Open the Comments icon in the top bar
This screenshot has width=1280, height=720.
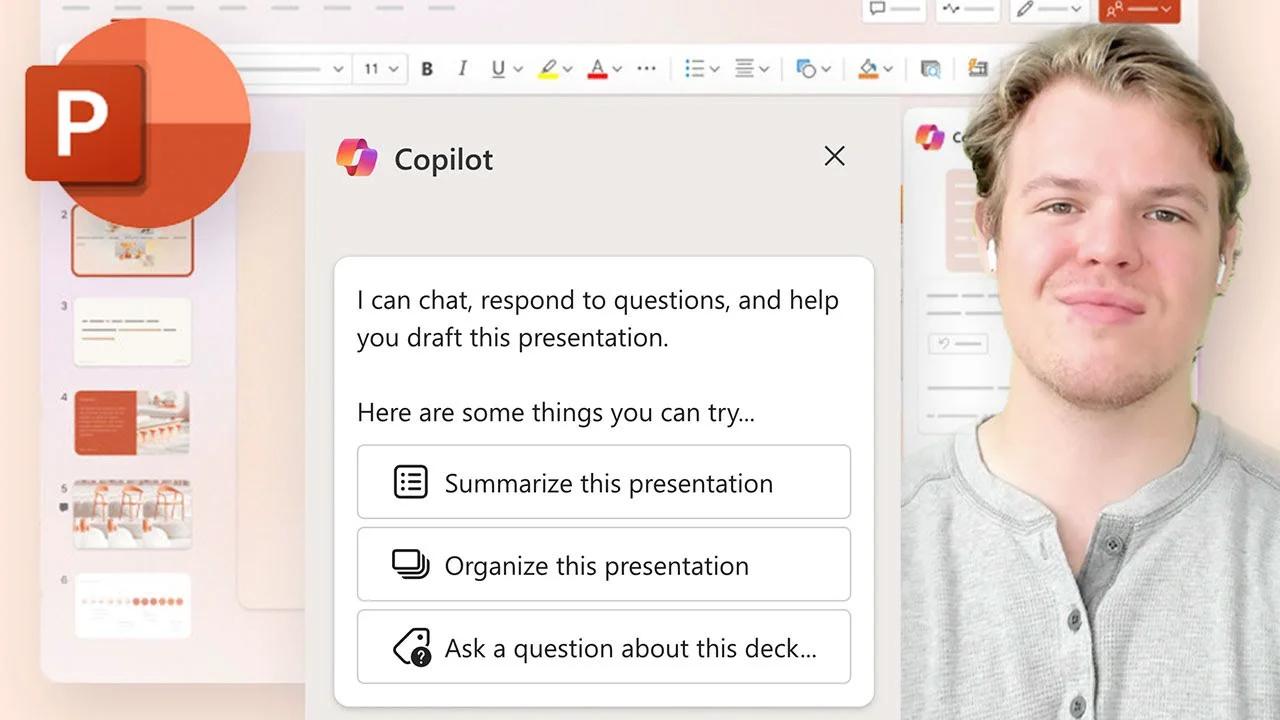877,11
